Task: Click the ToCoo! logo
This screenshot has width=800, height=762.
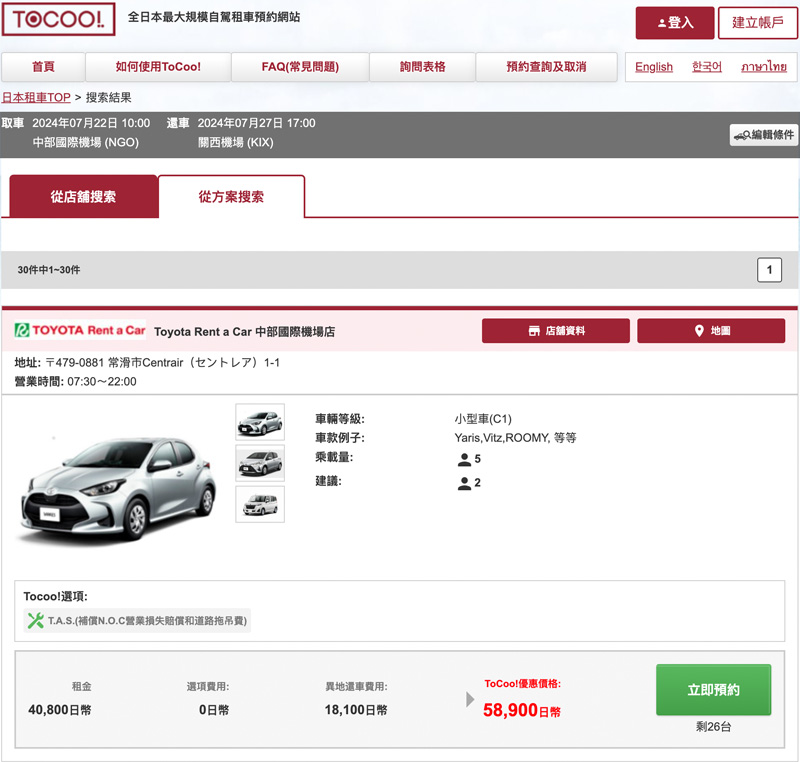Action: [59, 19]
